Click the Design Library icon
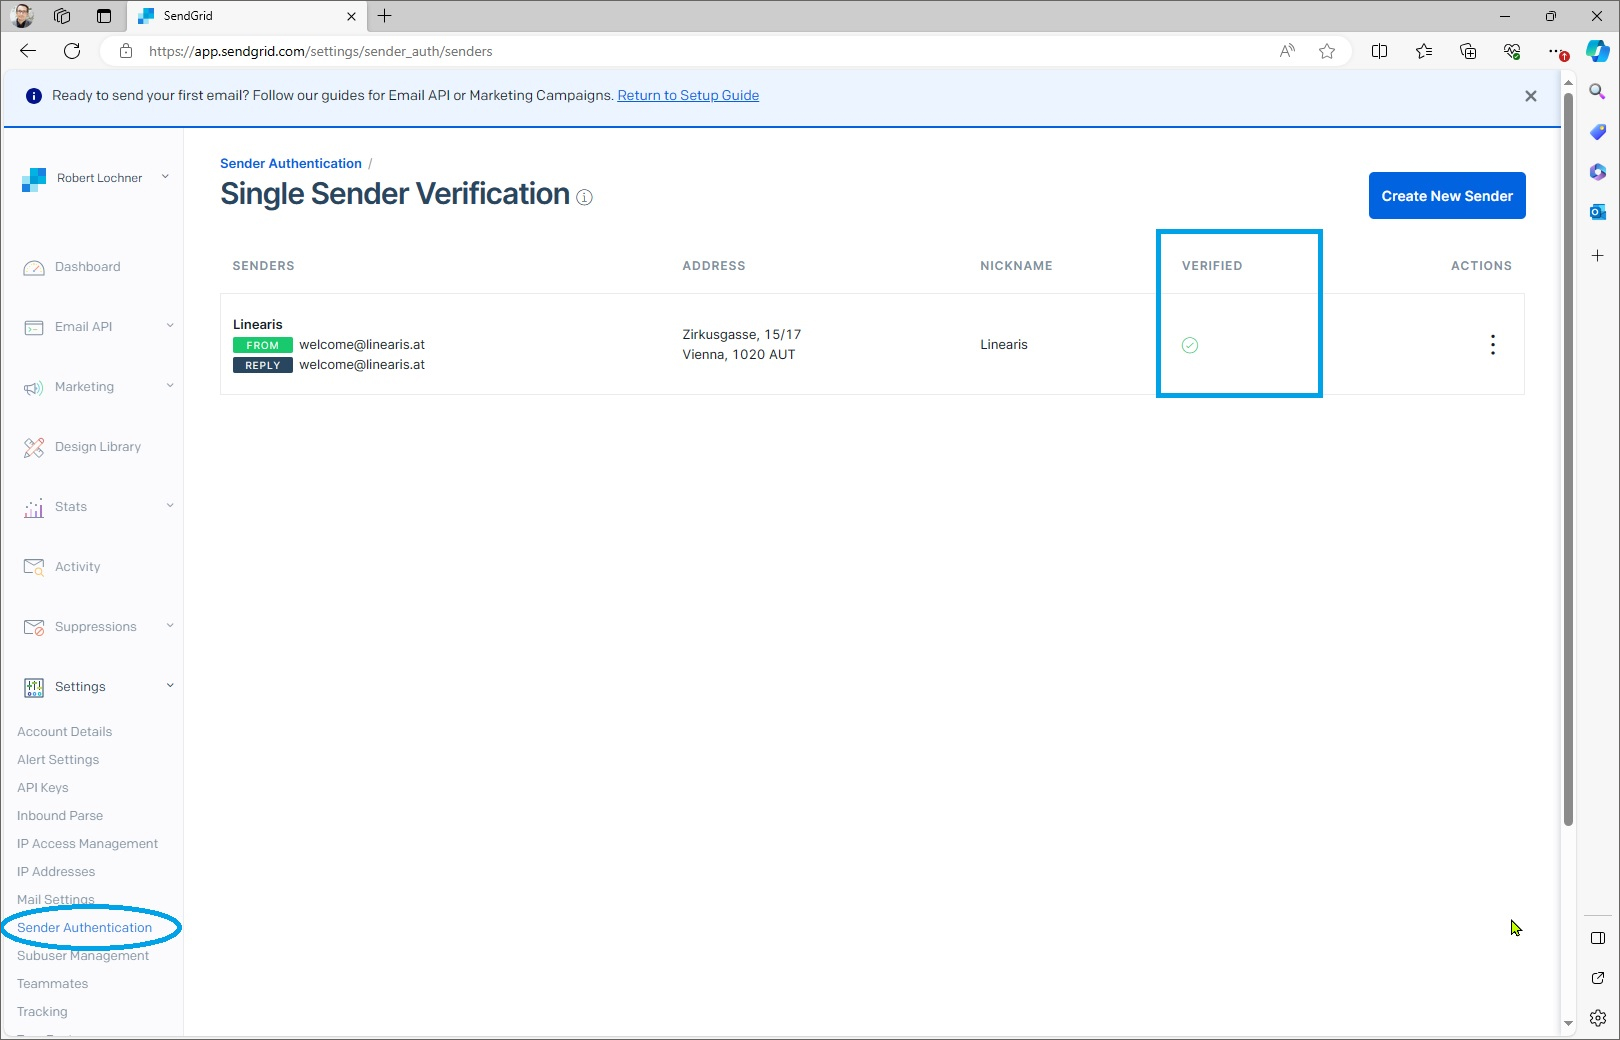1620x1040 pixels. tap(34, 447)
